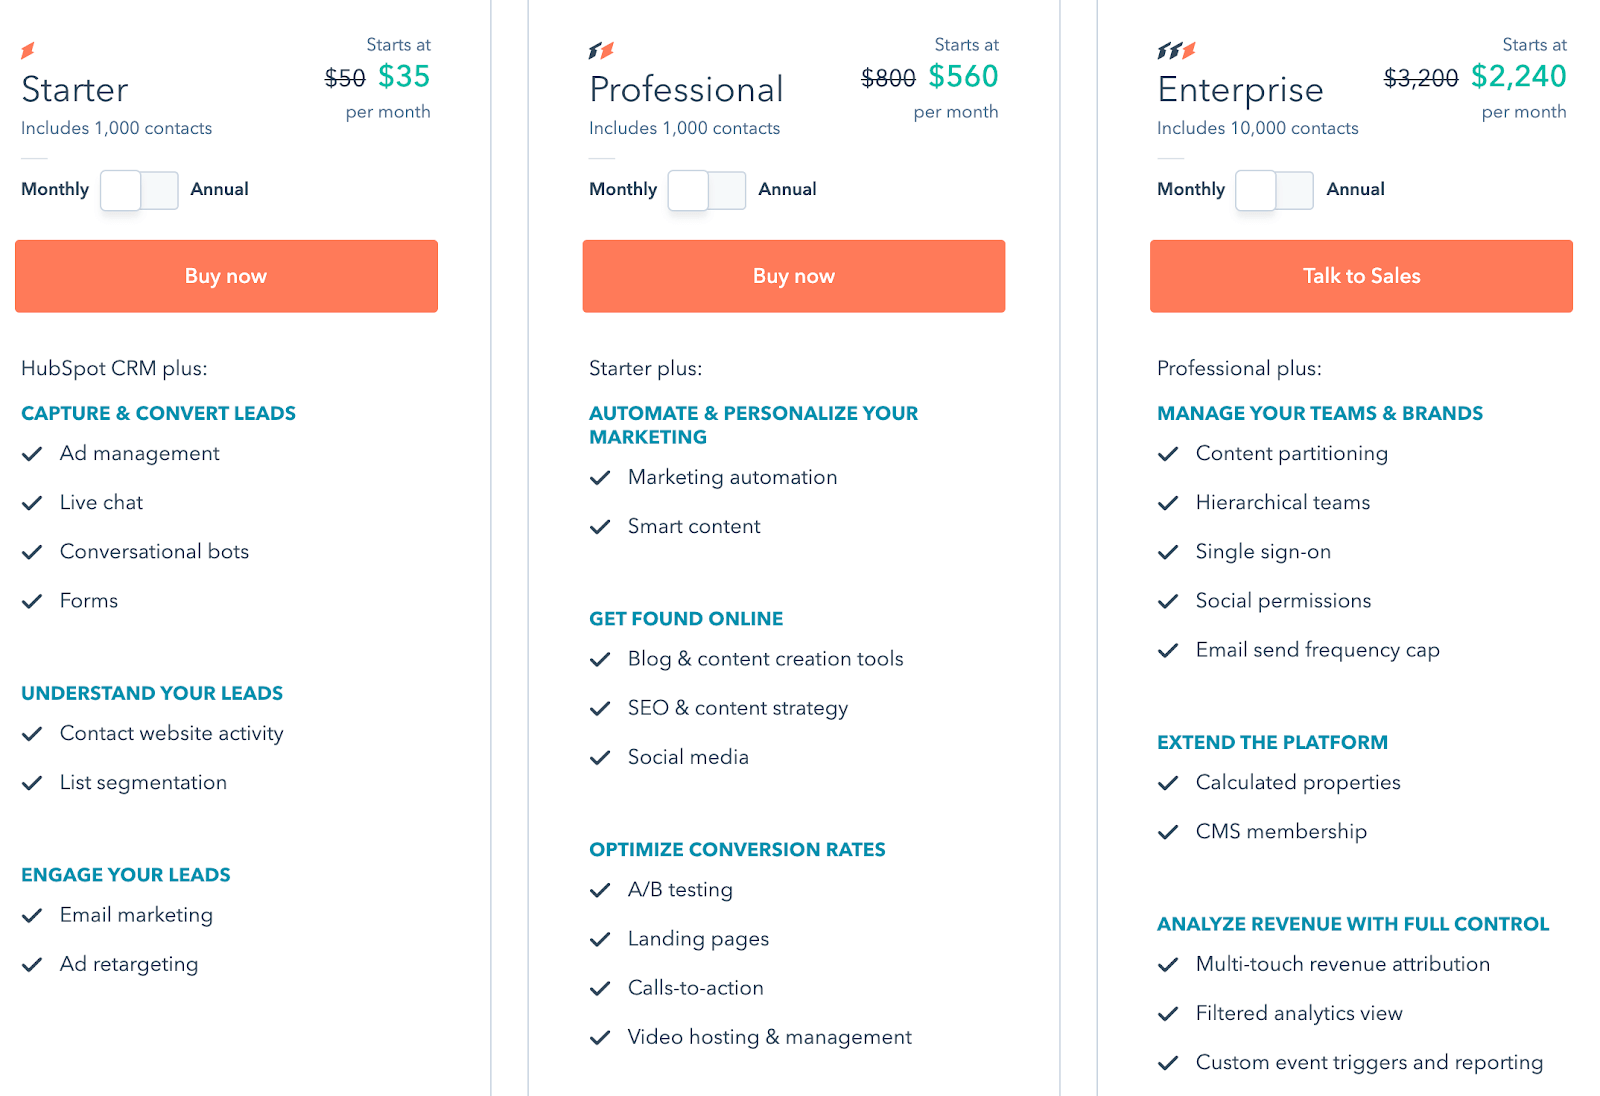This screenshot has height=1096, width=1600.
Task: Toggle Enterprise plan Monthly/Annual billing switch
Action: (1275, 190)
